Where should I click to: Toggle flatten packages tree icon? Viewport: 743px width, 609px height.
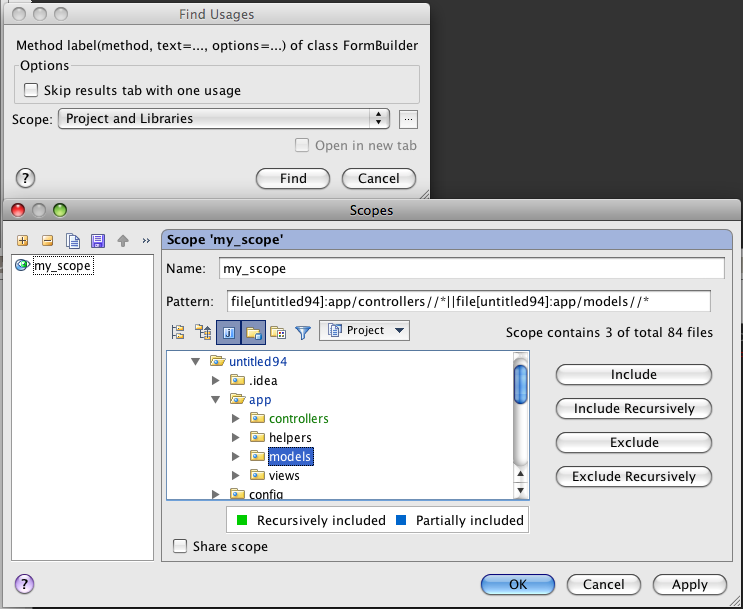point(178,332)
